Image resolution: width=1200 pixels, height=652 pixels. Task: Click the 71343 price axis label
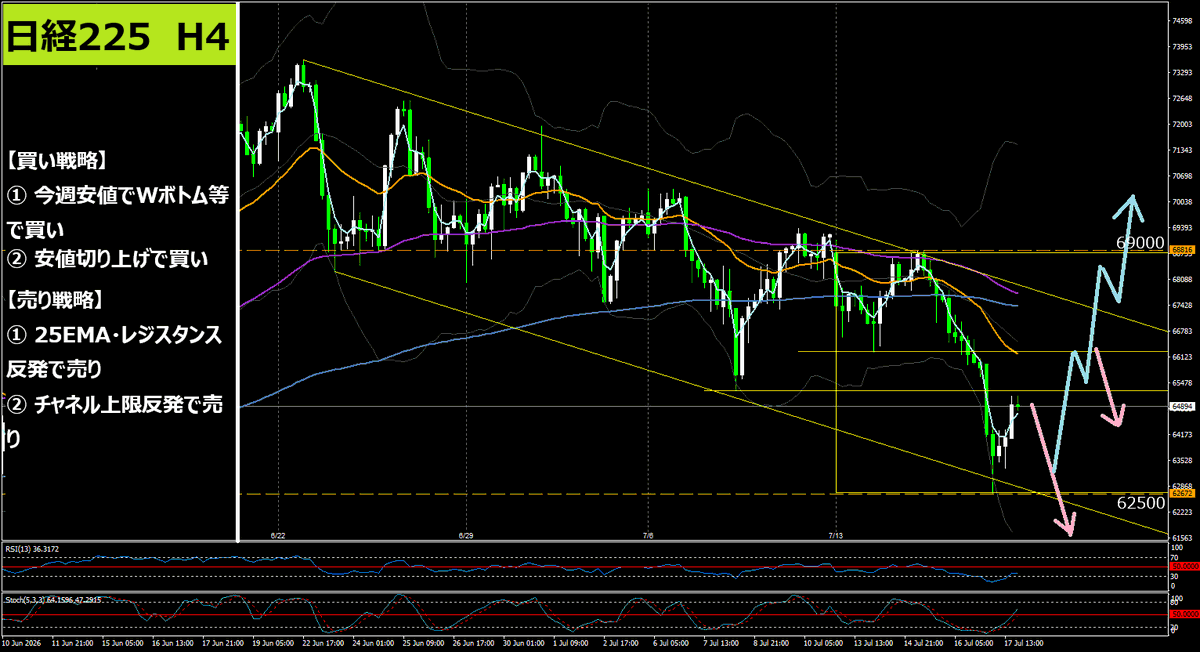tap(1181, 150)
